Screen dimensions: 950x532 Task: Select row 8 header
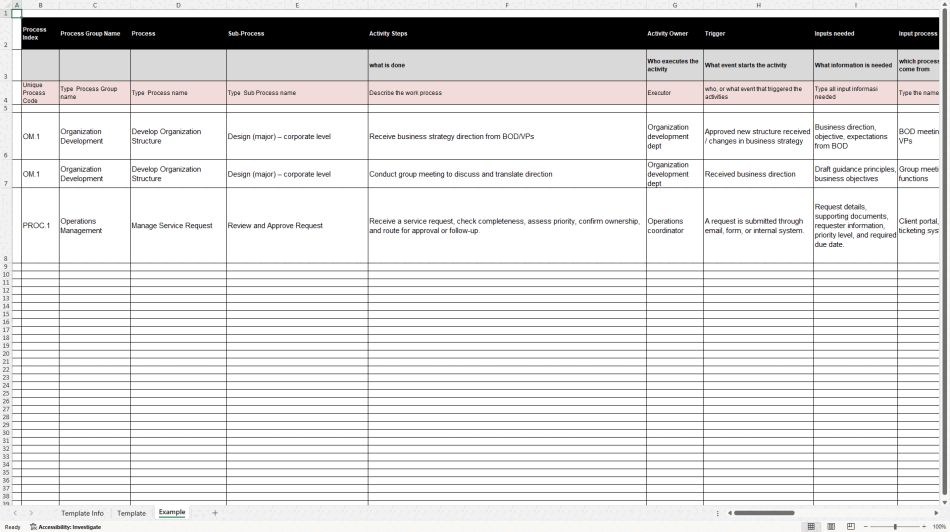point(6,225)
